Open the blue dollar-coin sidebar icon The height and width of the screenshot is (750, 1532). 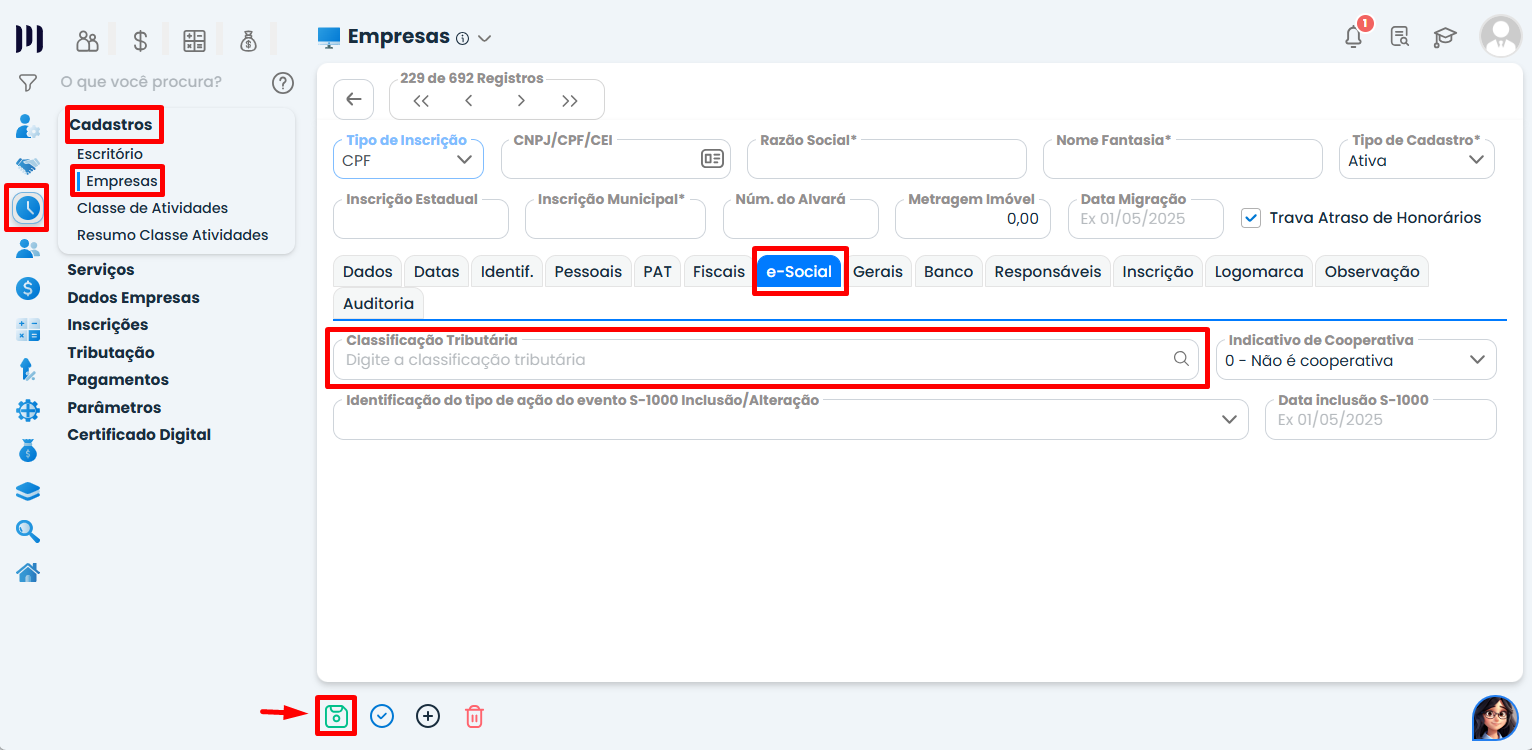point(28,289)
